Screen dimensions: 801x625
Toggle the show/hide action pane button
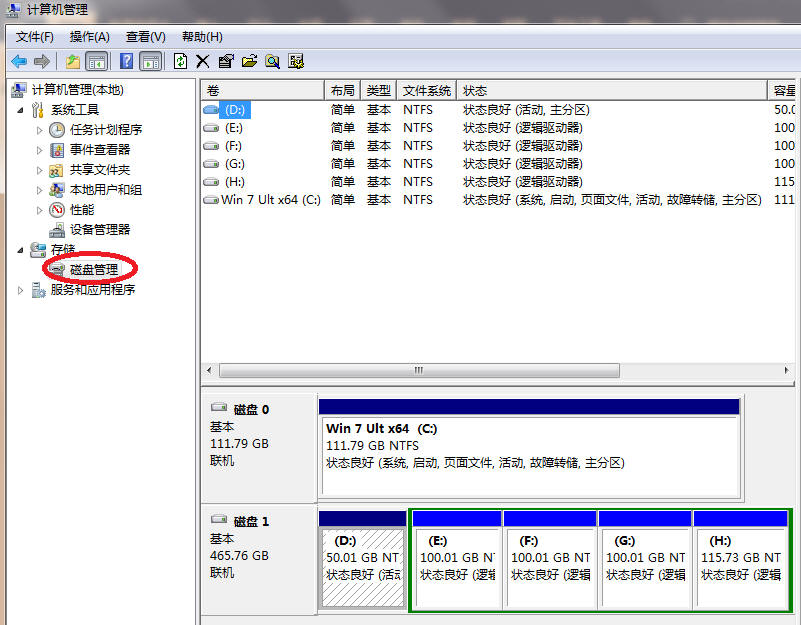click(x=150, y=61)
